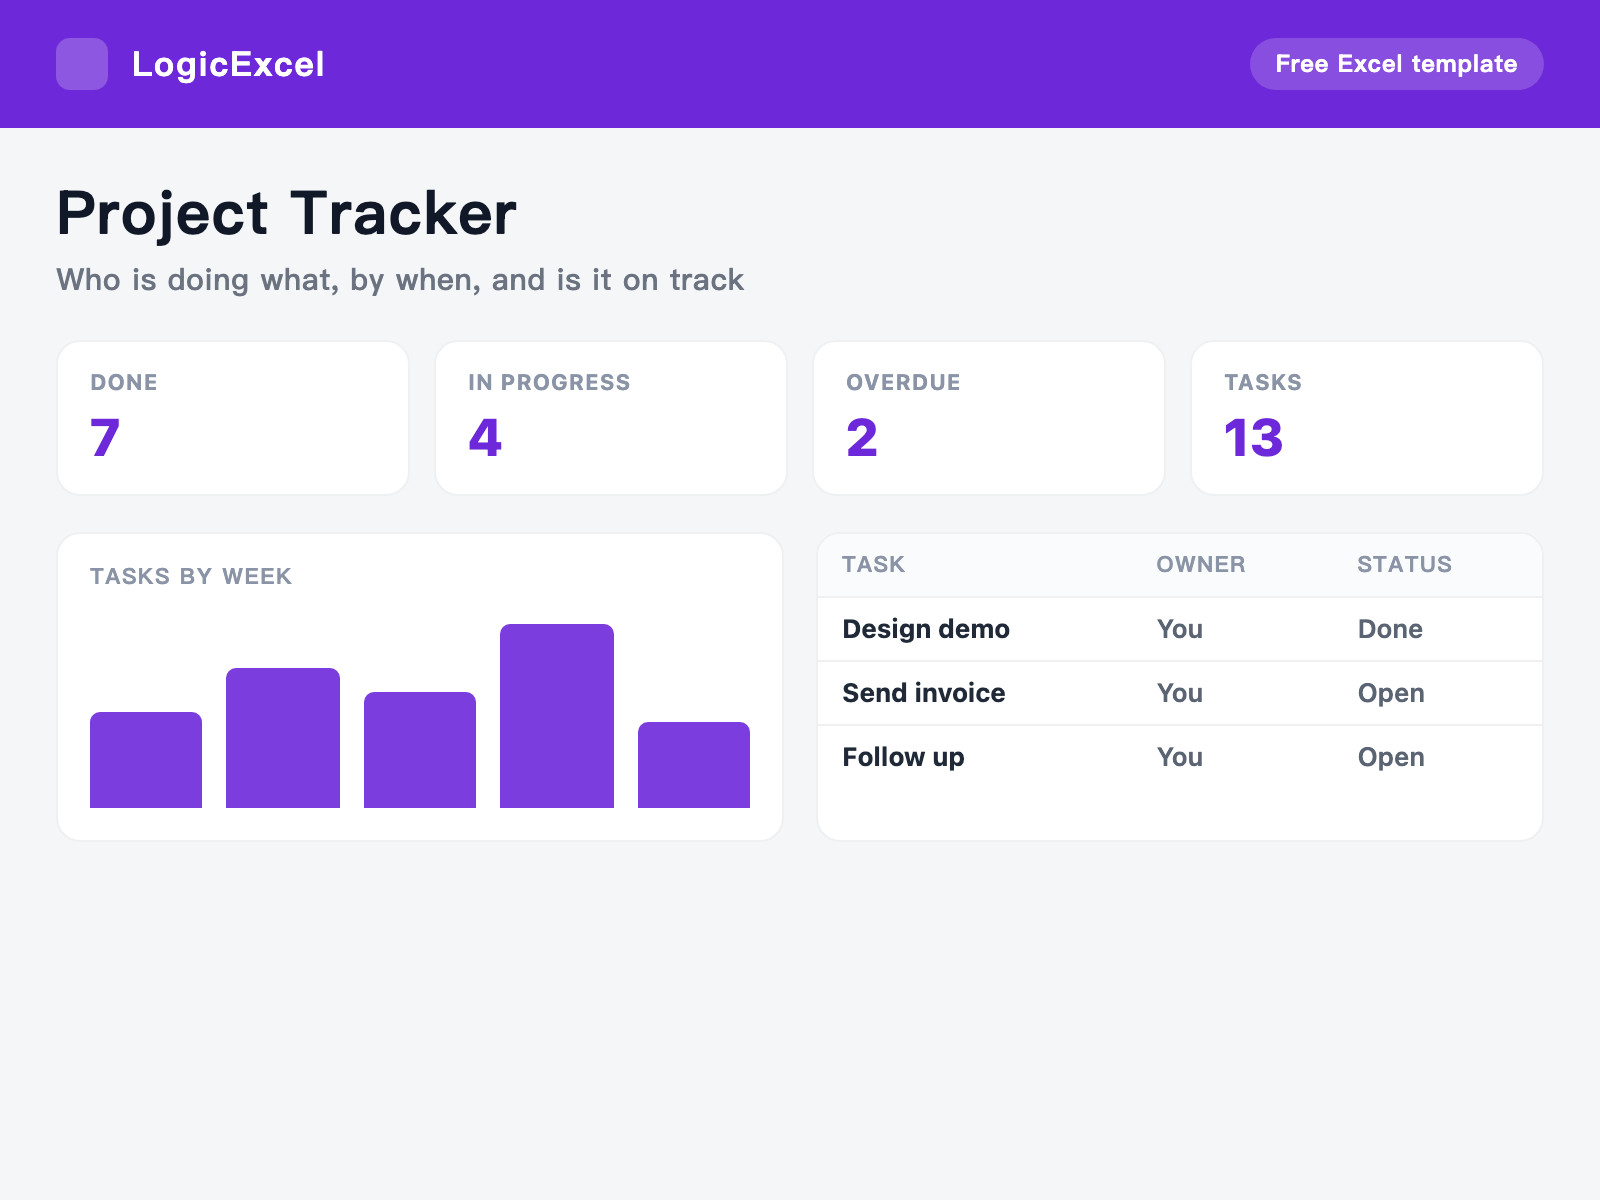Viewport: 1600px width, 1200px height.
Task: Open the Tasks card showing 13
Action: (x=1367, y=418)
